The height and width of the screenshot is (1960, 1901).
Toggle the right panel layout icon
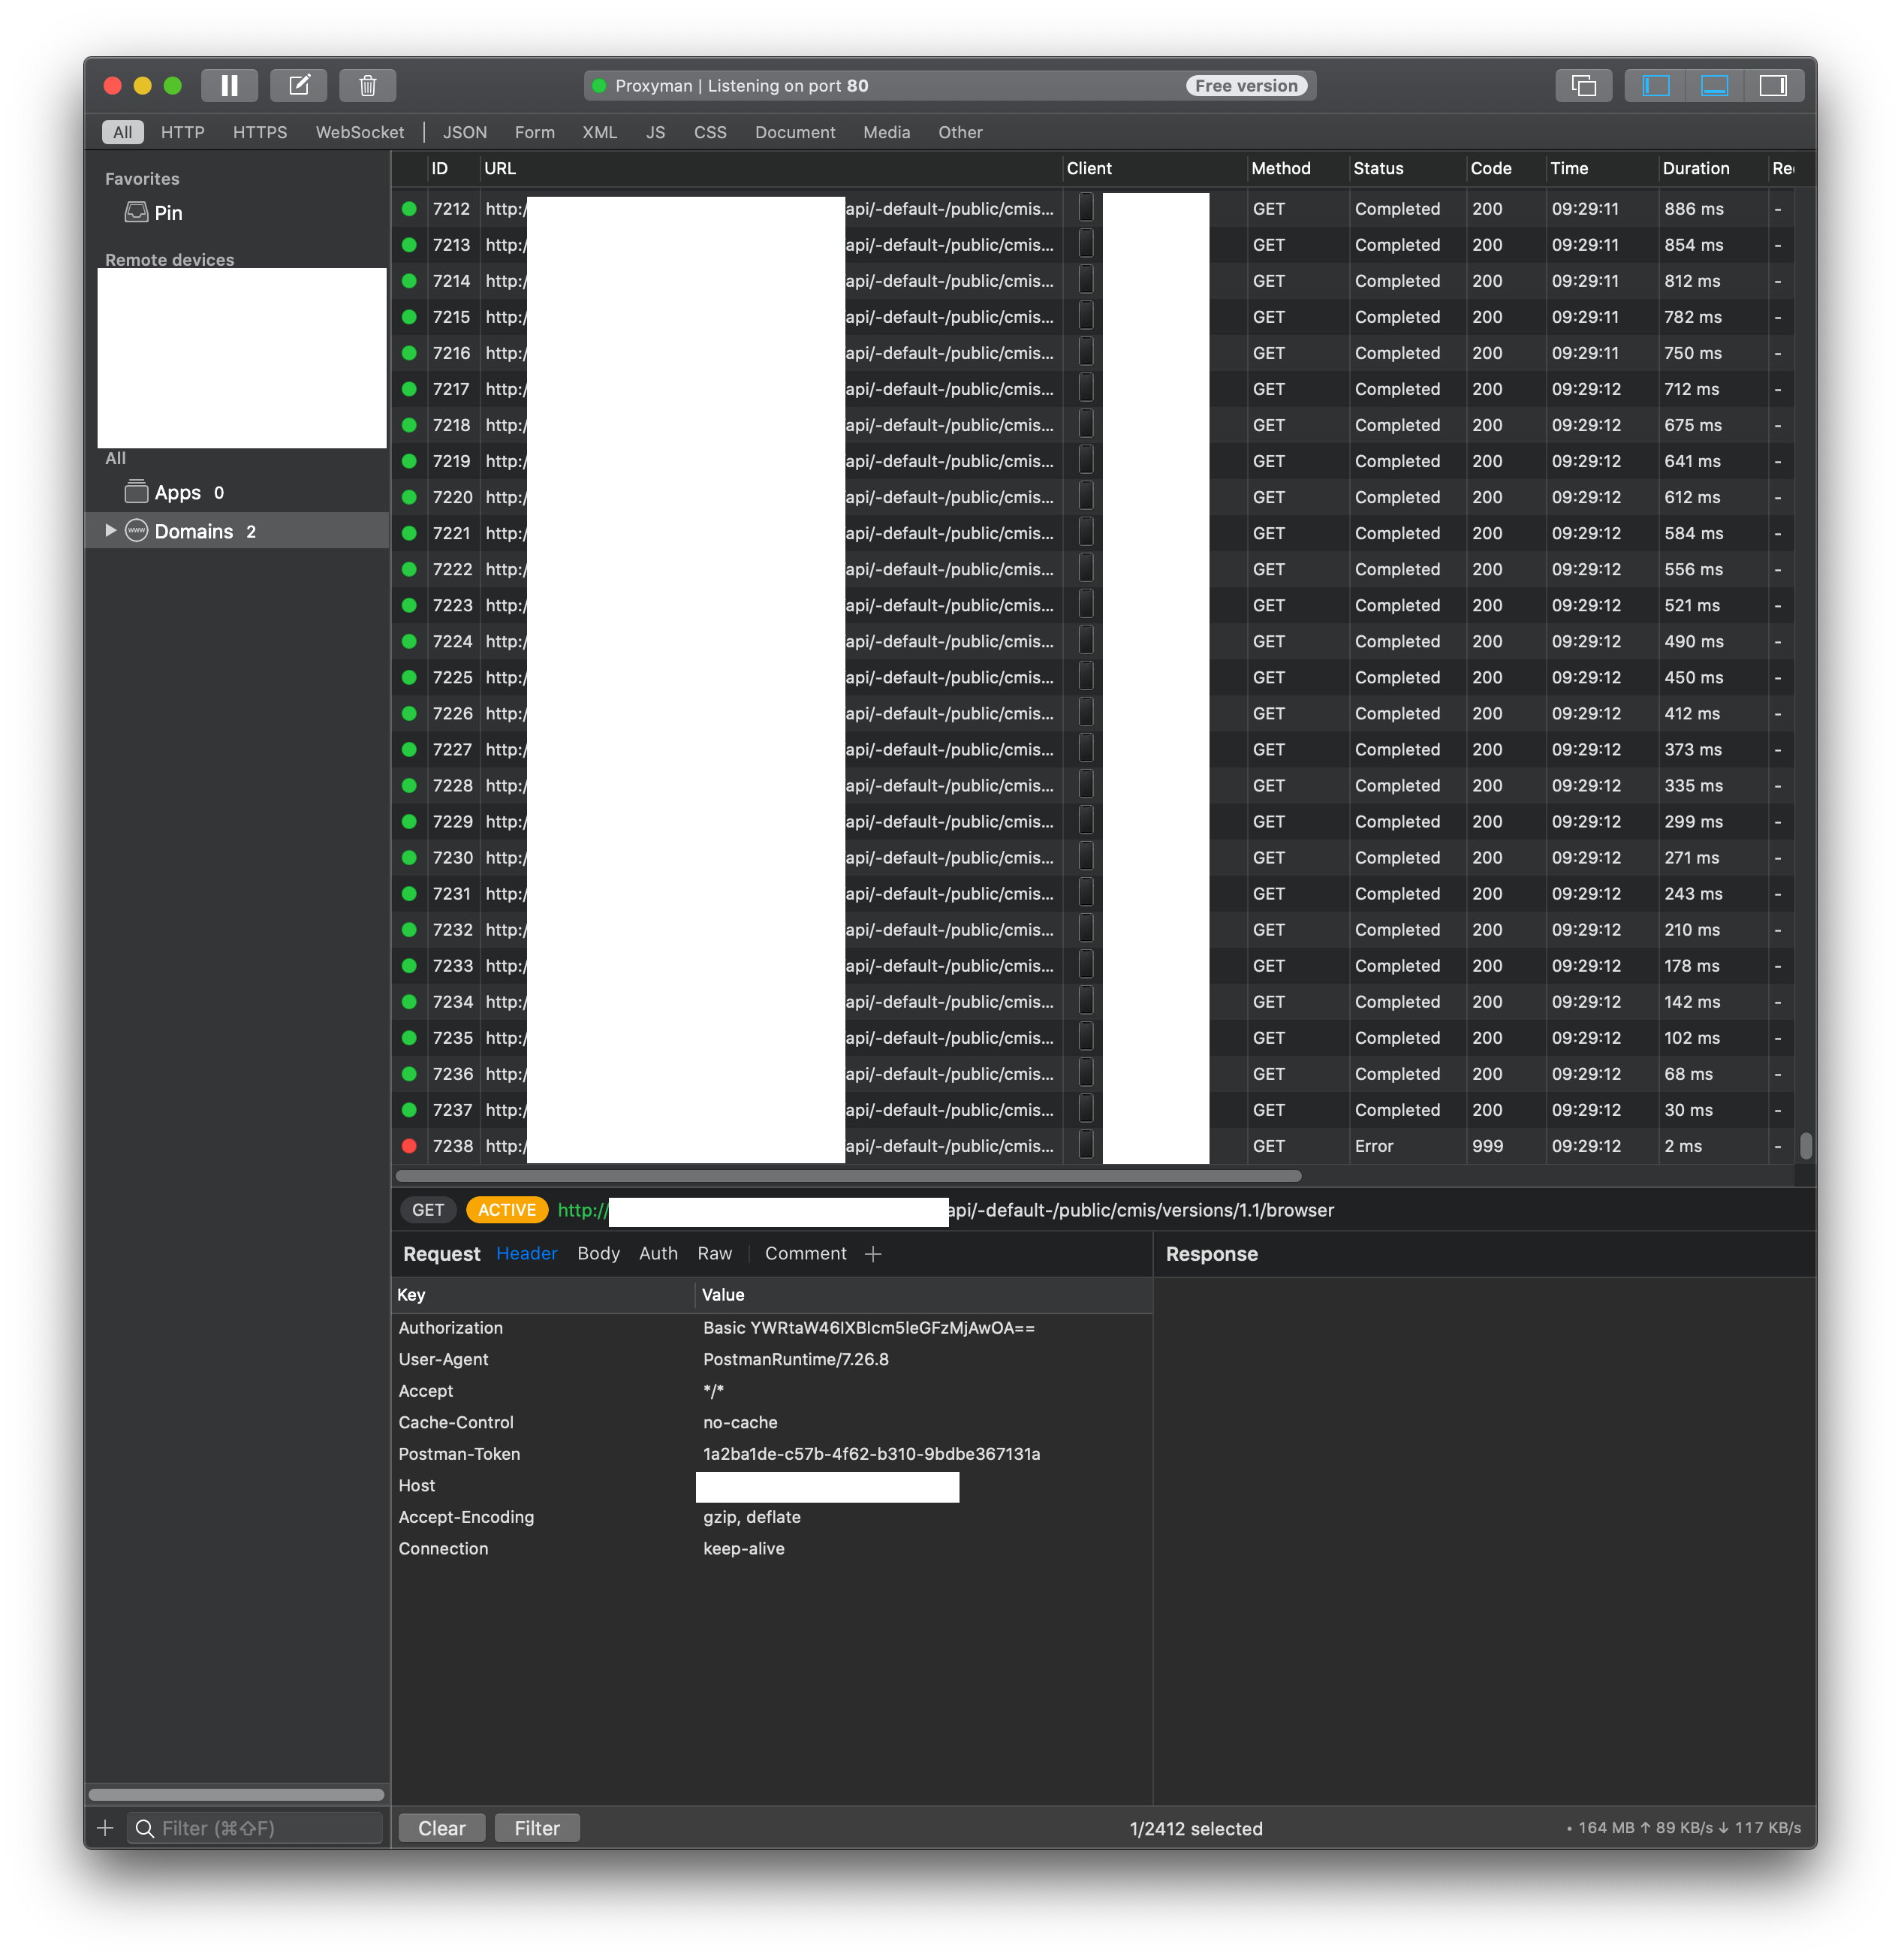click(1773, 86)
